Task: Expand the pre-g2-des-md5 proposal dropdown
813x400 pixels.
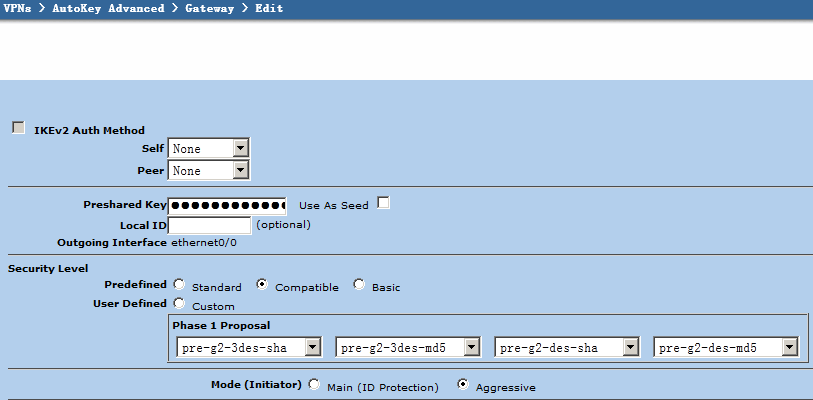Action: point(726,347)
